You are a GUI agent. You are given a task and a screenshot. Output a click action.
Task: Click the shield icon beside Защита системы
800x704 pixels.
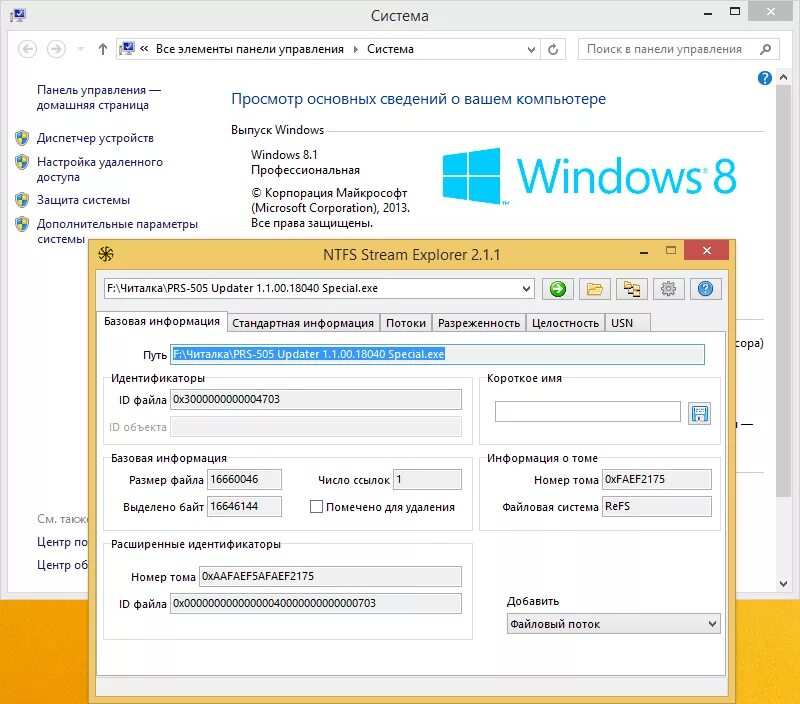[x=22, y=200]
